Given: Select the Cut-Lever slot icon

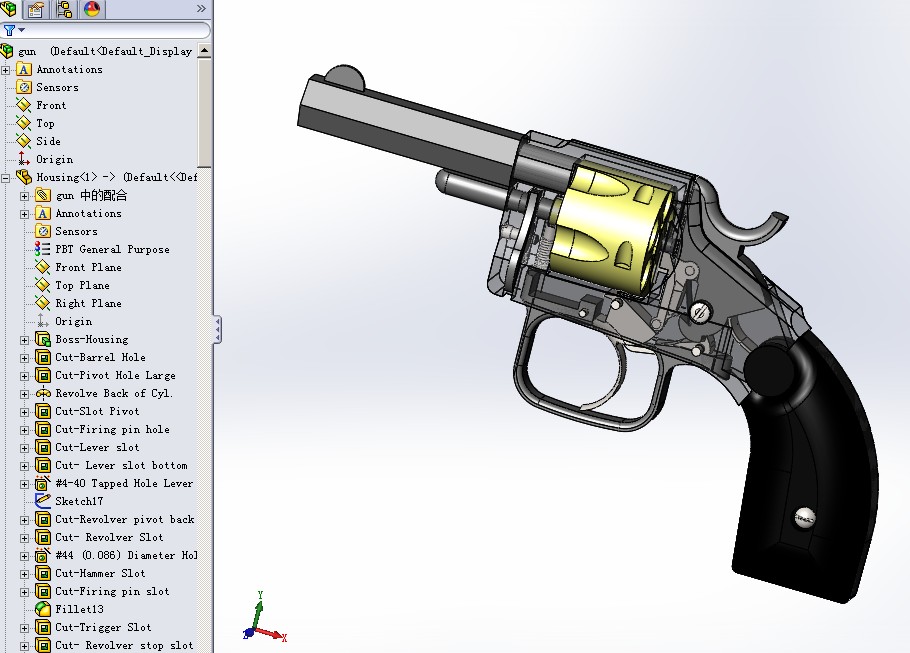Looking at the screenshot, I should (x=42, y=447).
